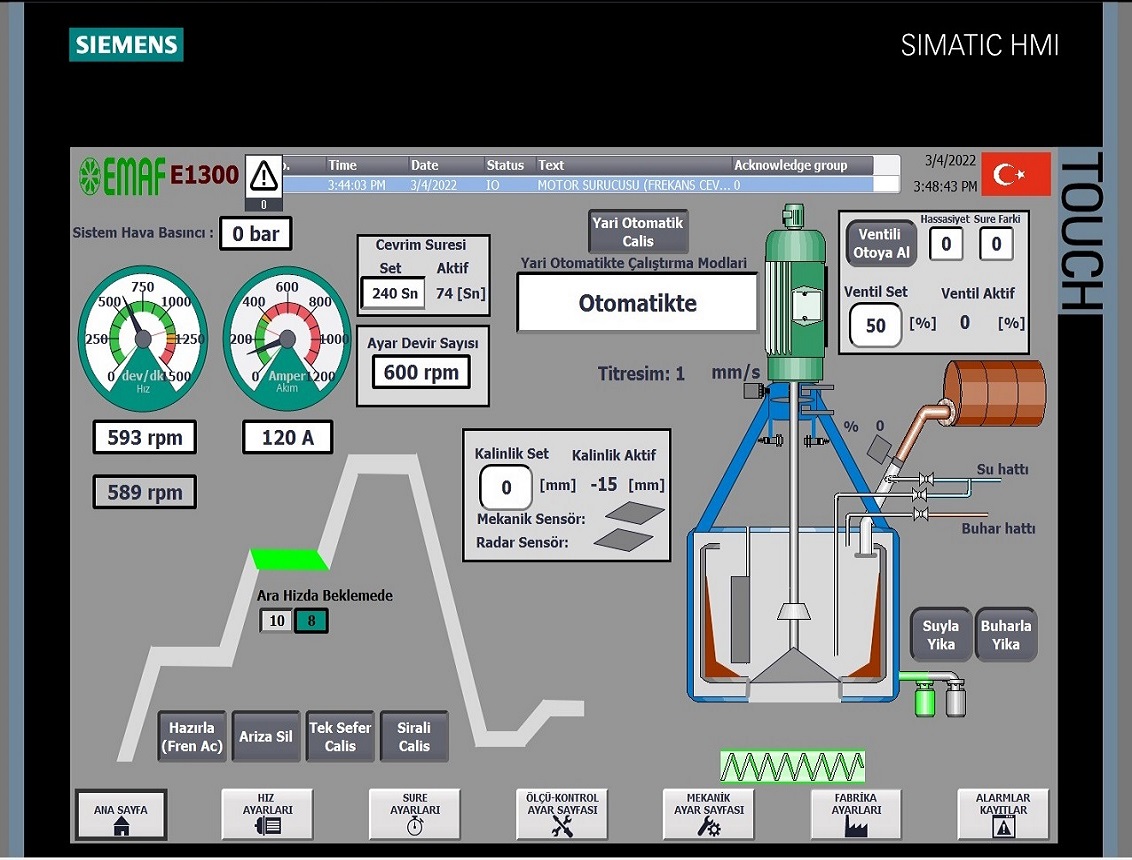1132x860 pixels.
Task: Open Fabrika Ayarlari factory settings
Action: point(856,815)
